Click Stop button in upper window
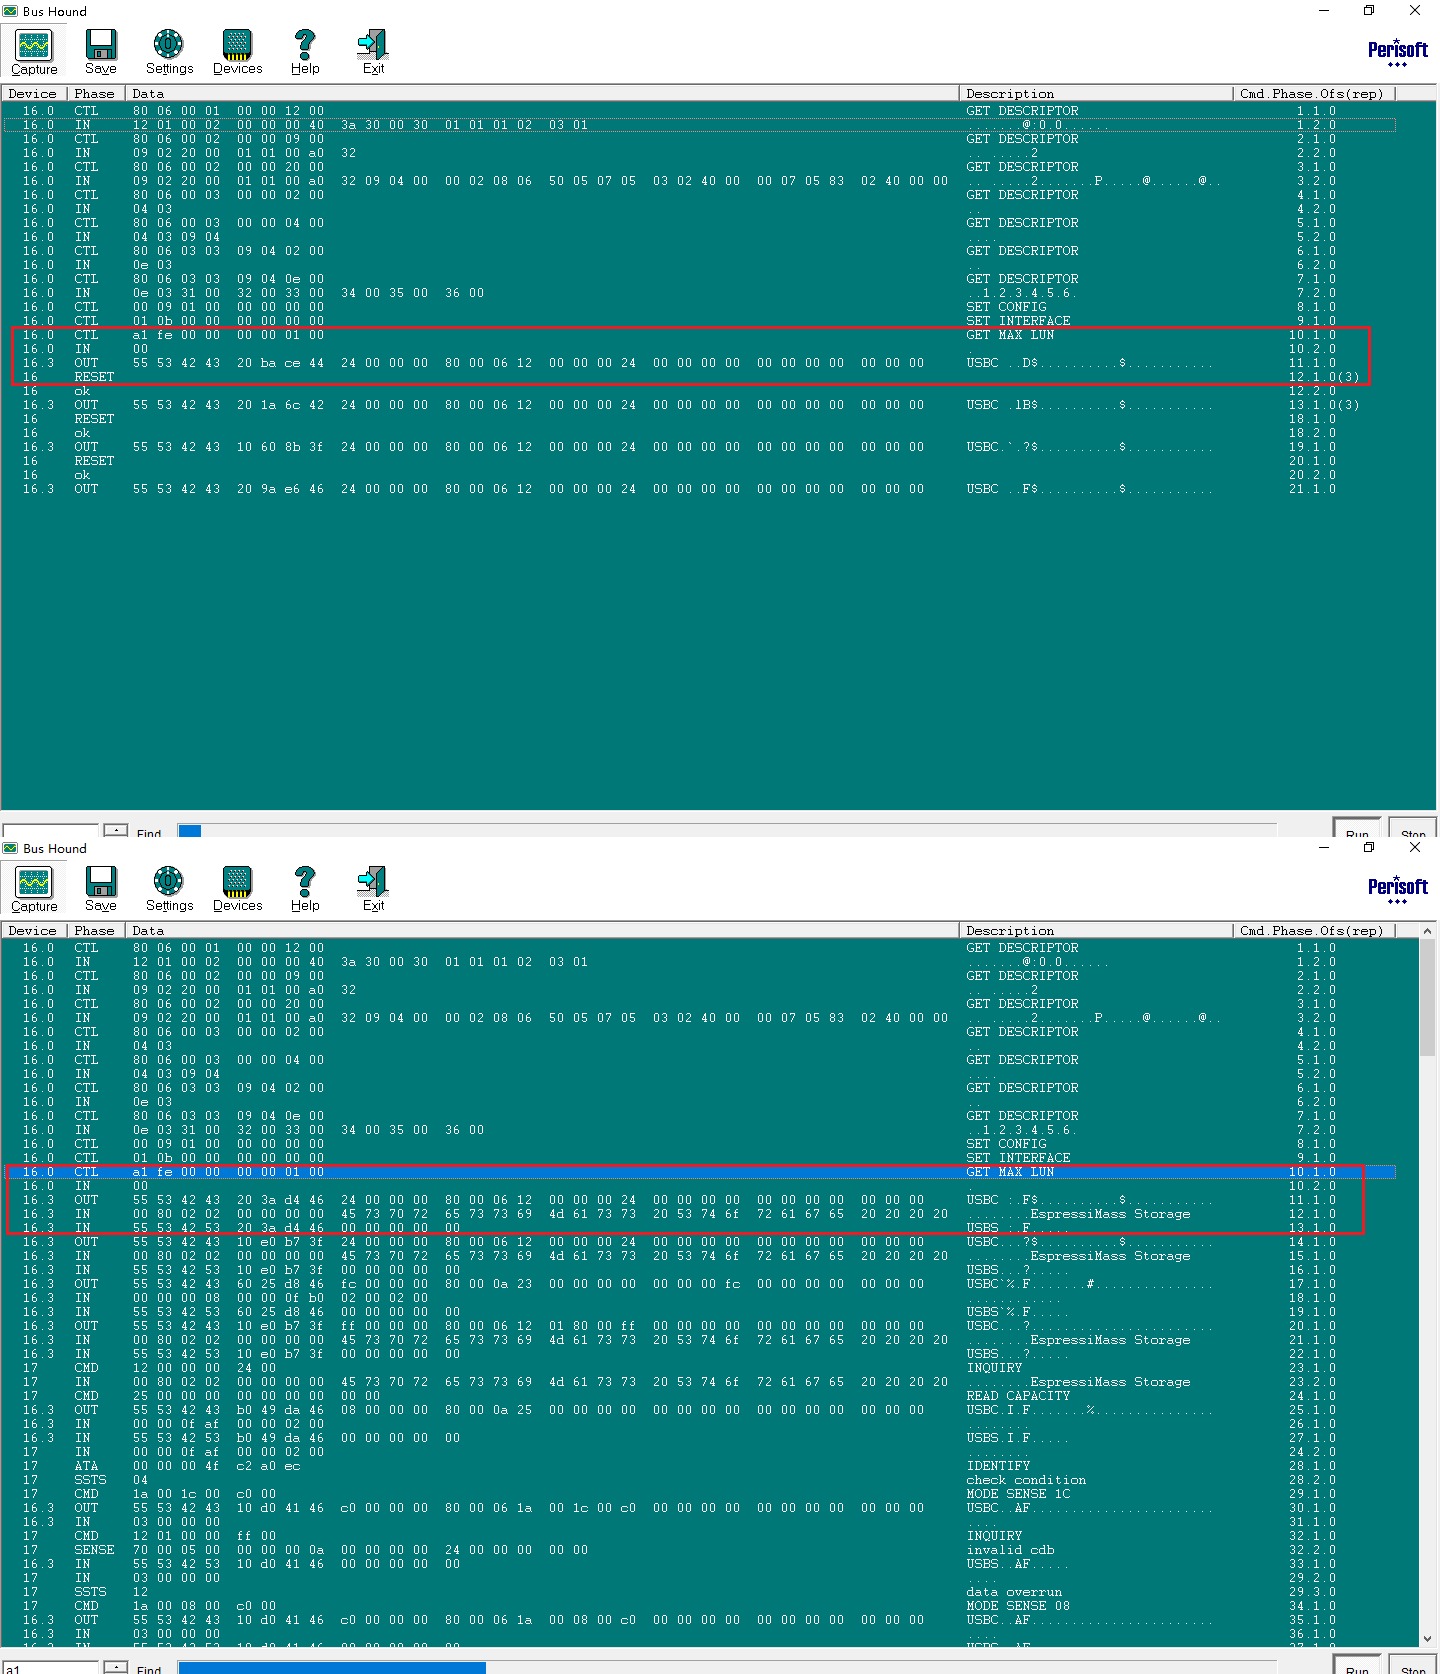 [1413, 828]
